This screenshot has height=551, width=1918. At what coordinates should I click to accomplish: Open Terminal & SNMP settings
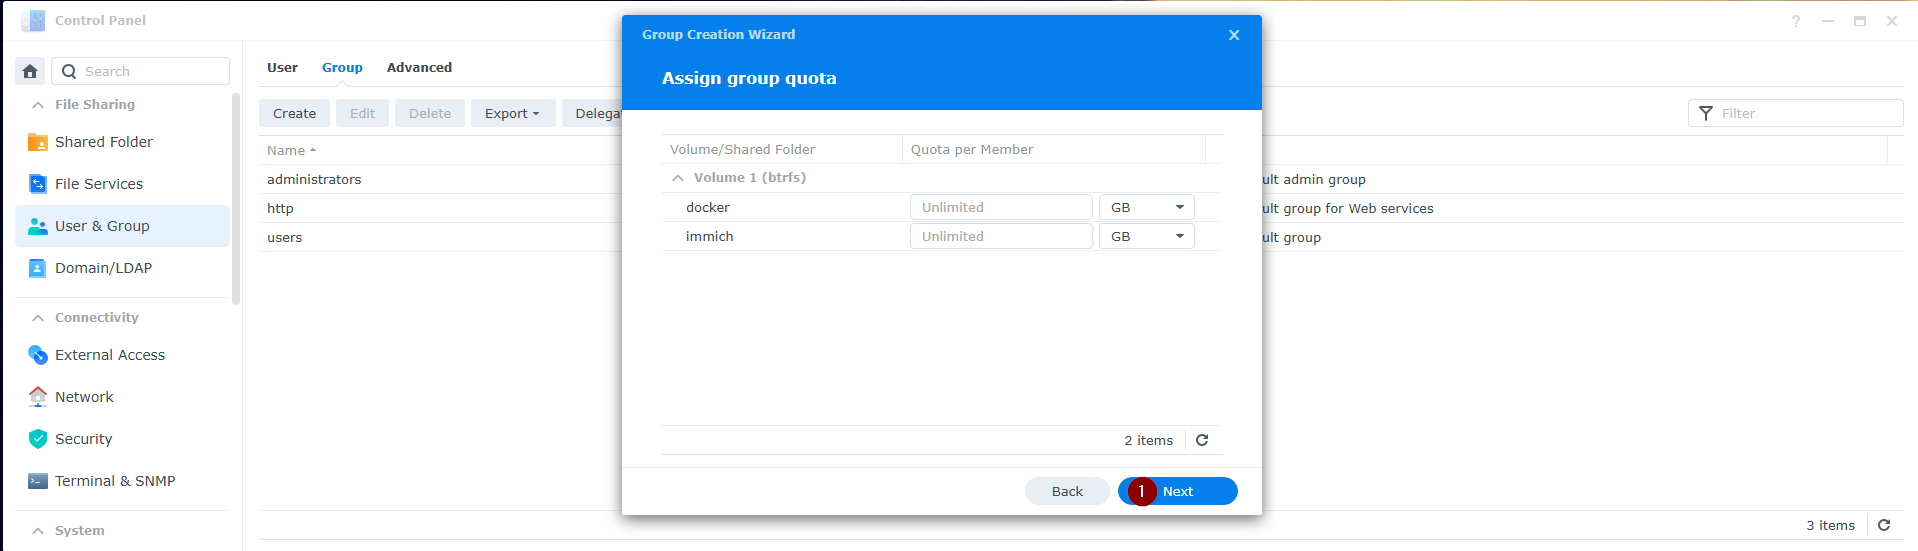pos(114,481)
